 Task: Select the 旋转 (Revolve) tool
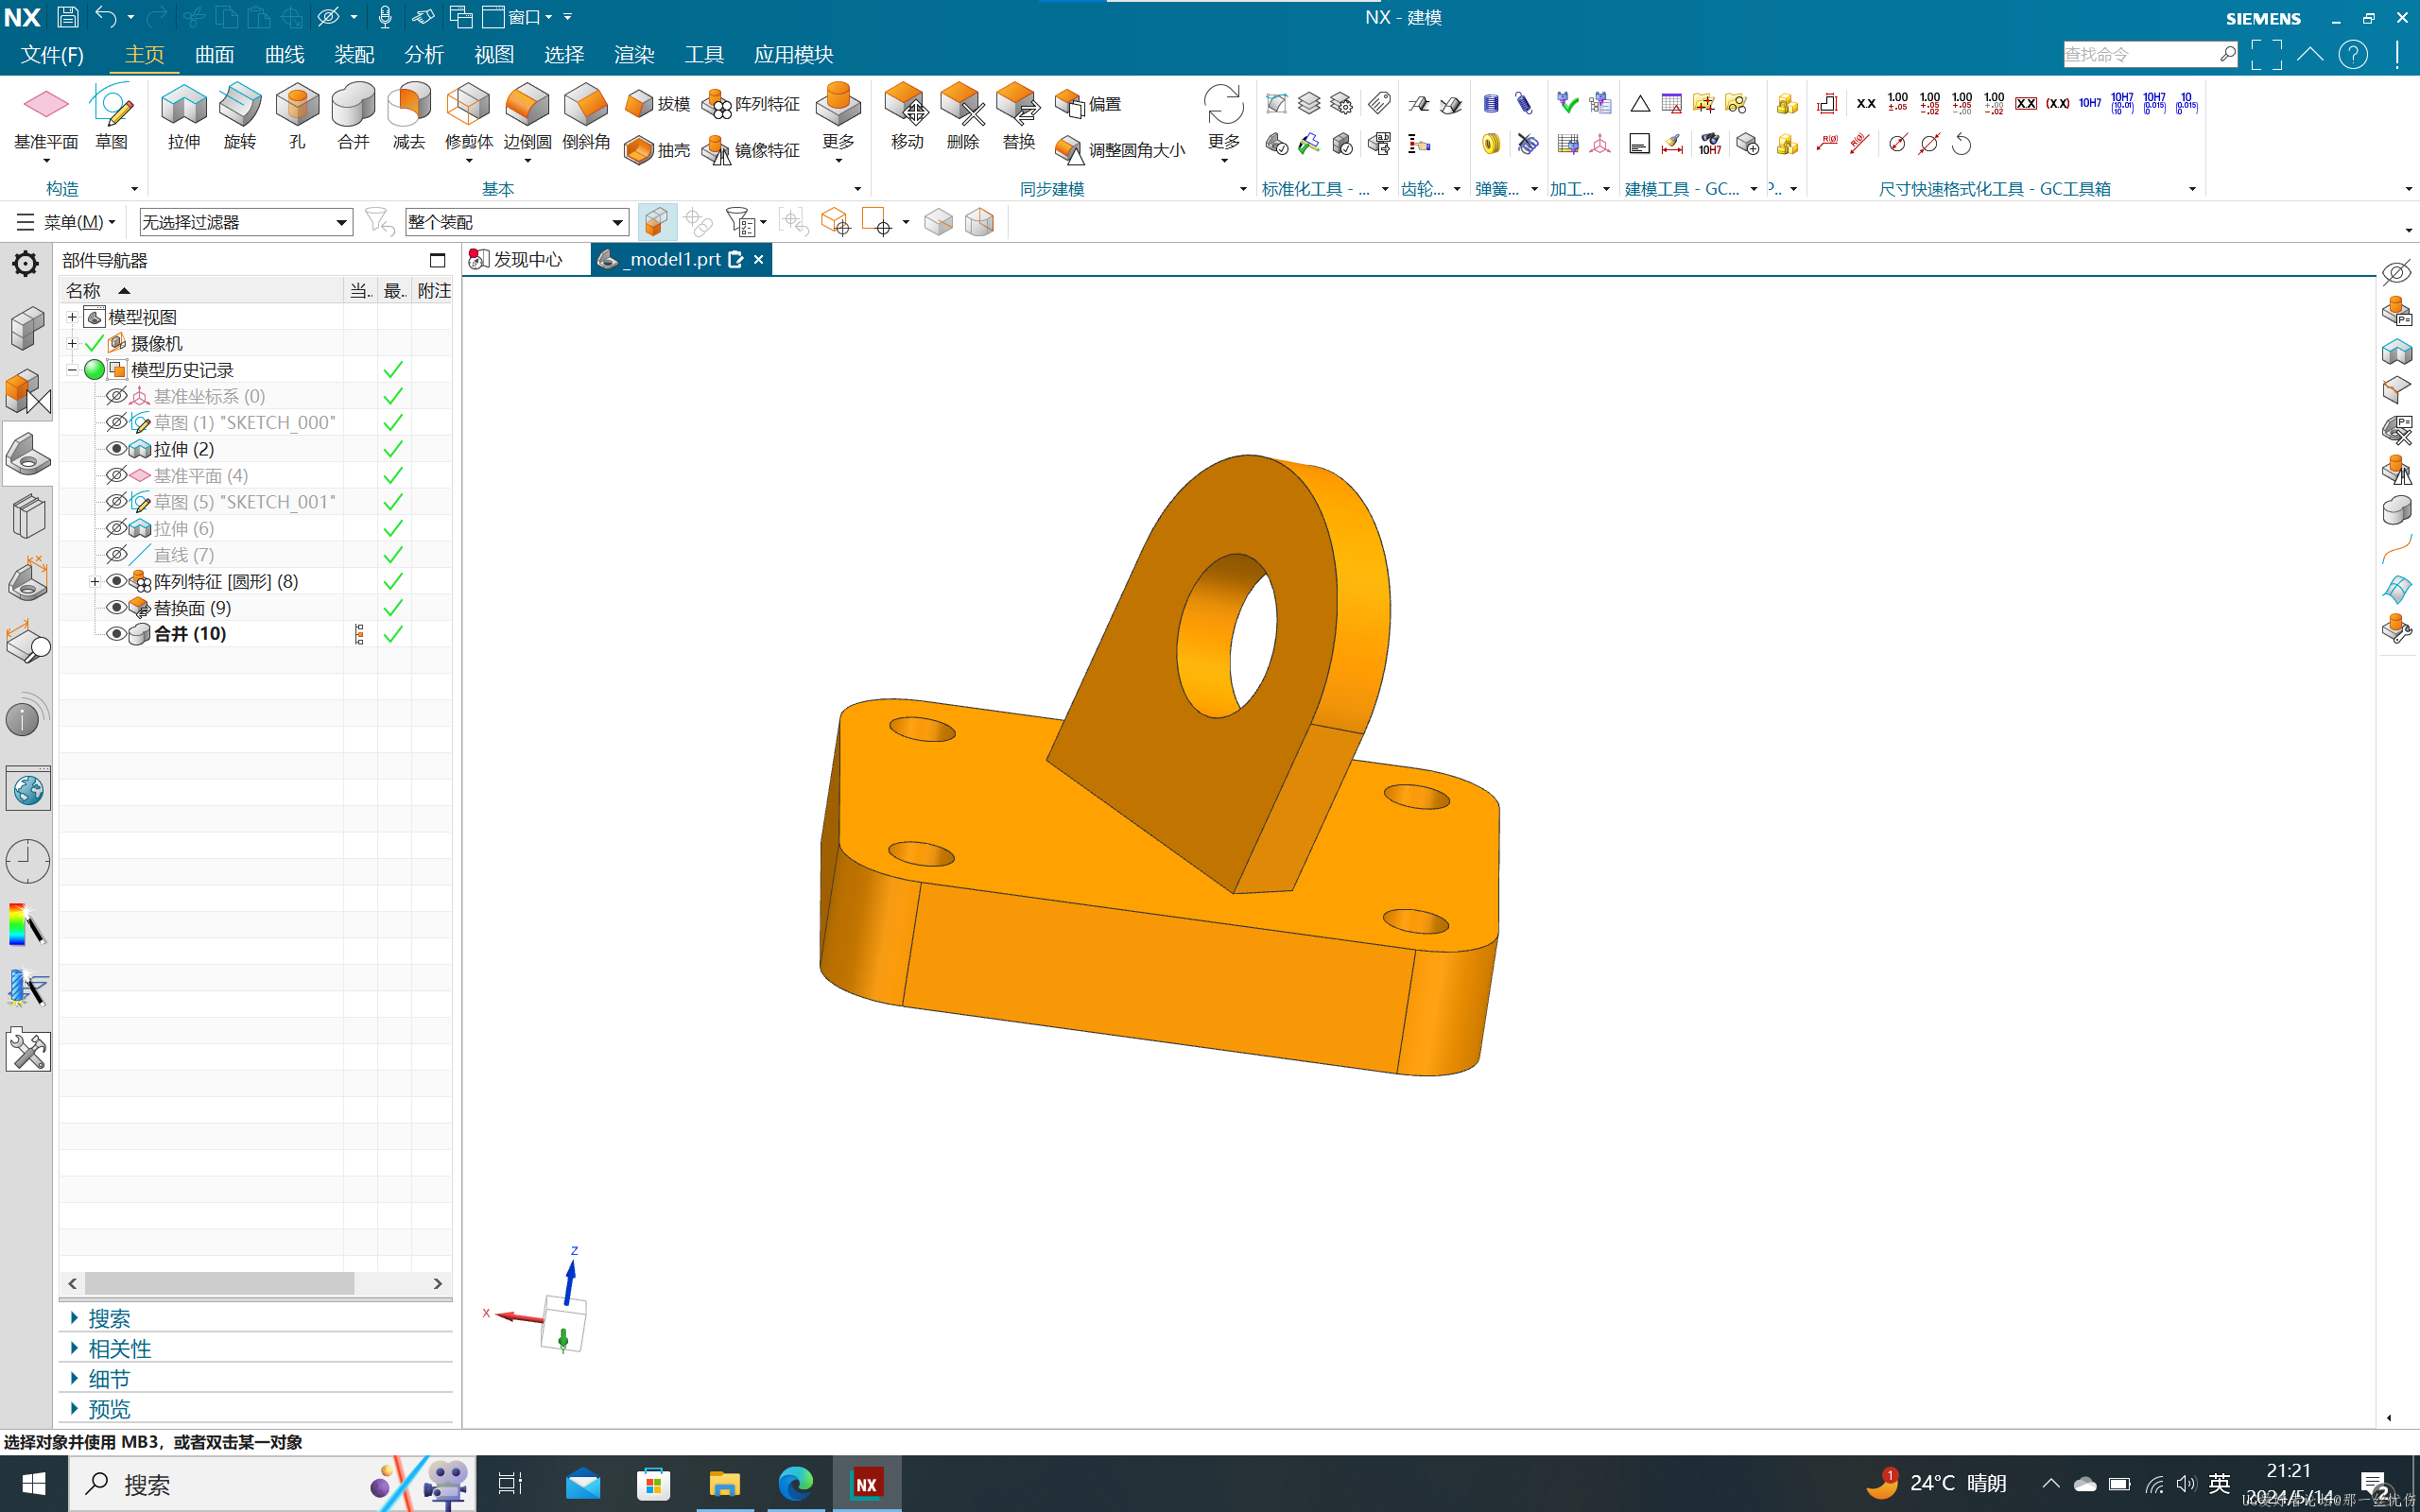(x=240, y=116)
